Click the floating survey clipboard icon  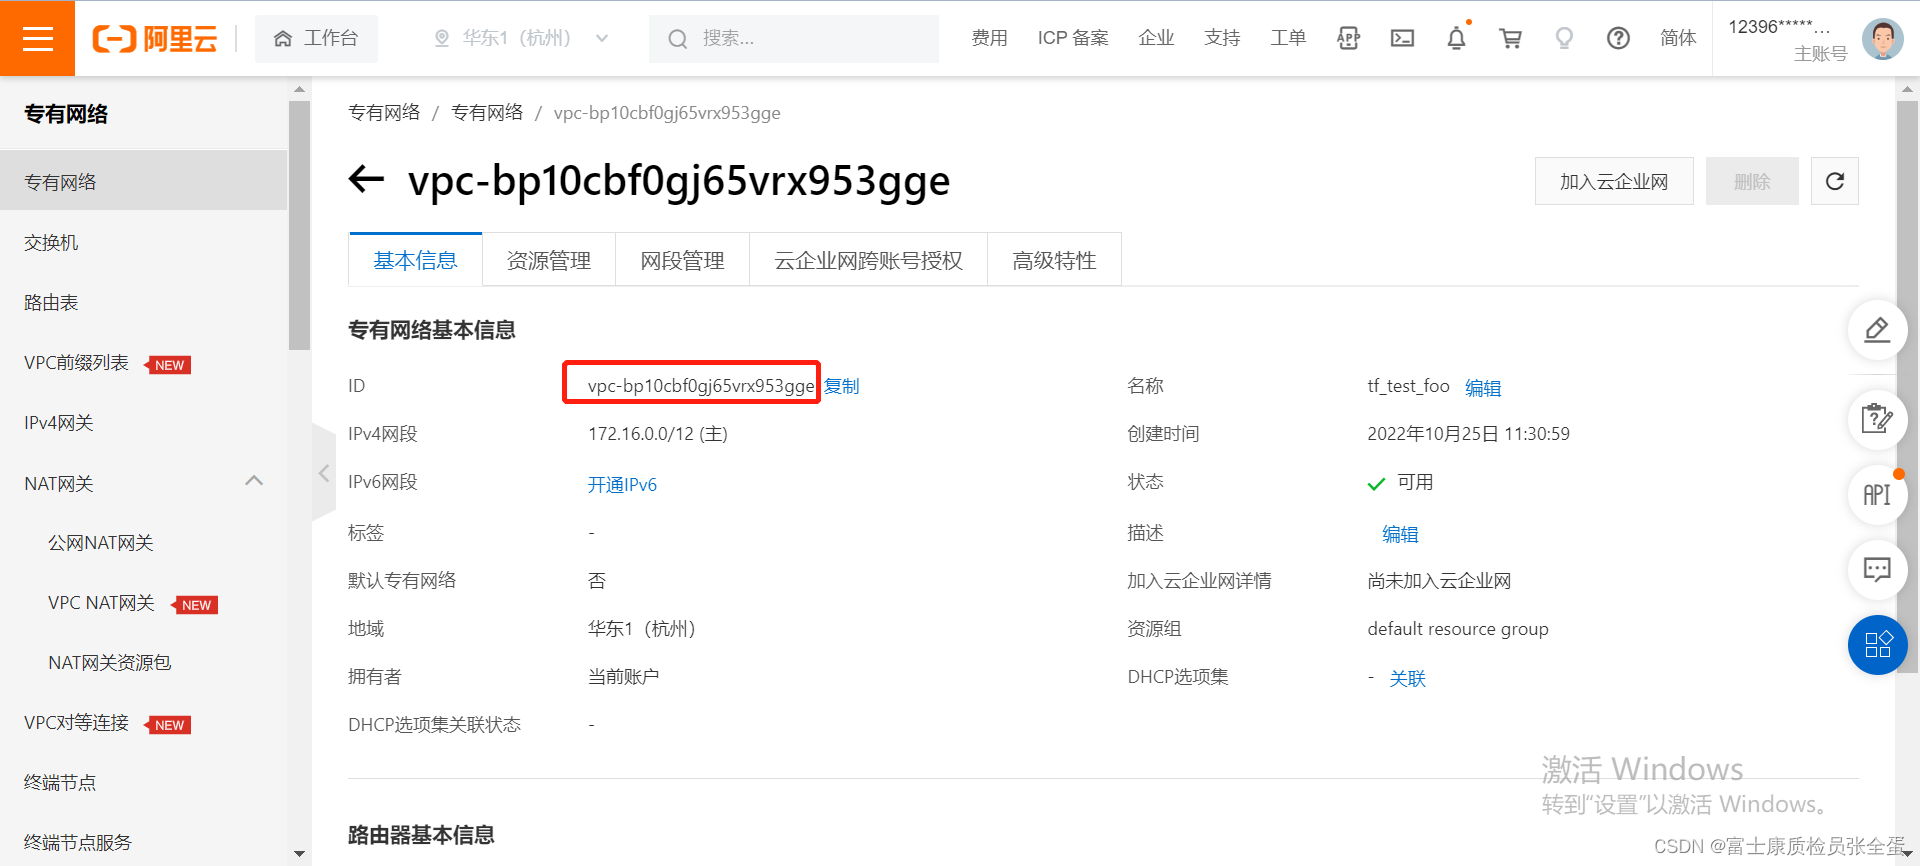tap(1877, 419)
